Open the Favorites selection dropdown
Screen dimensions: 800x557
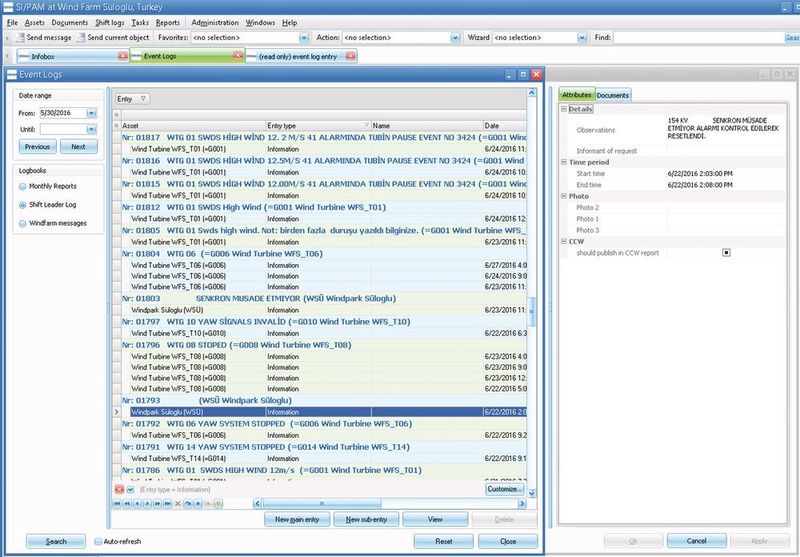click(302, 37)
